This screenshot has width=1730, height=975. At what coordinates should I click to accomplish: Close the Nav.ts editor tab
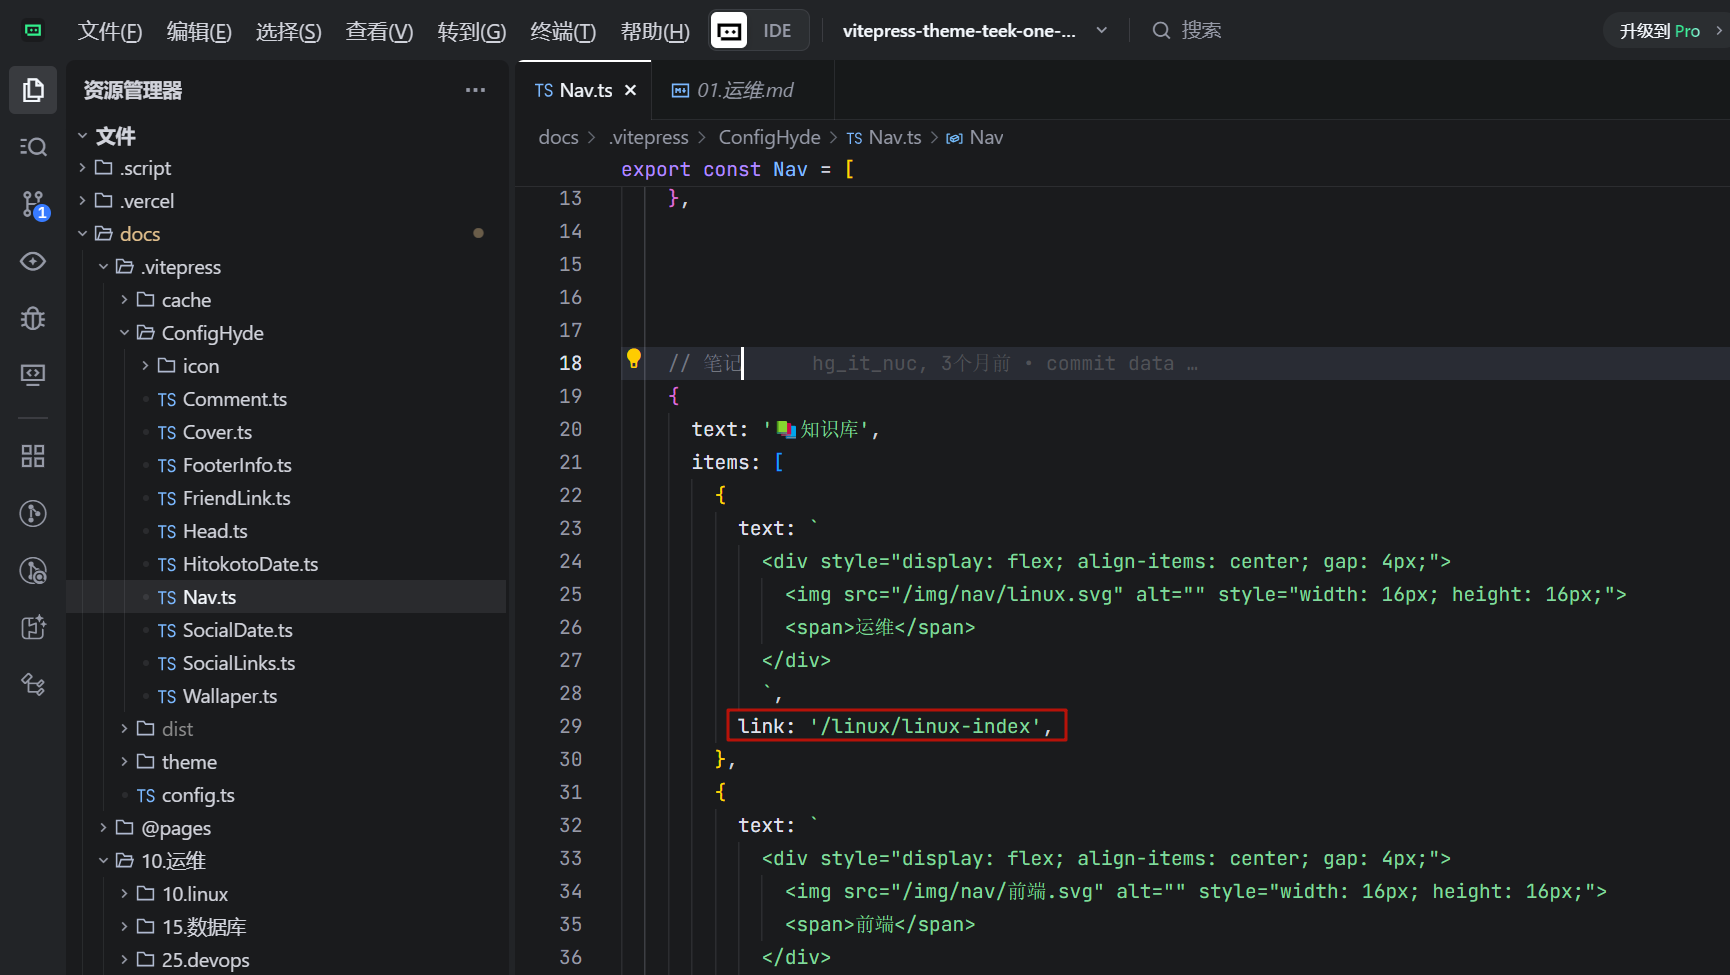point(631,90)
